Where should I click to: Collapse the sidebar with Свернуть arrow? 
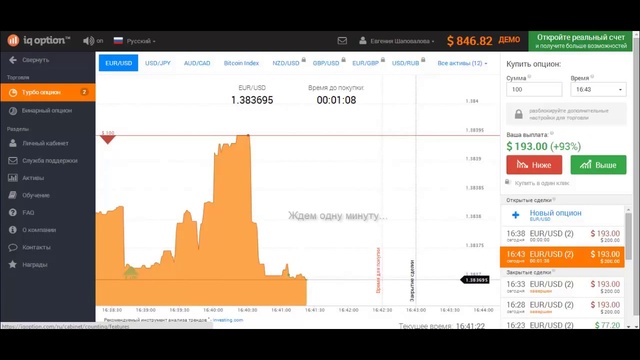[13, 60]
